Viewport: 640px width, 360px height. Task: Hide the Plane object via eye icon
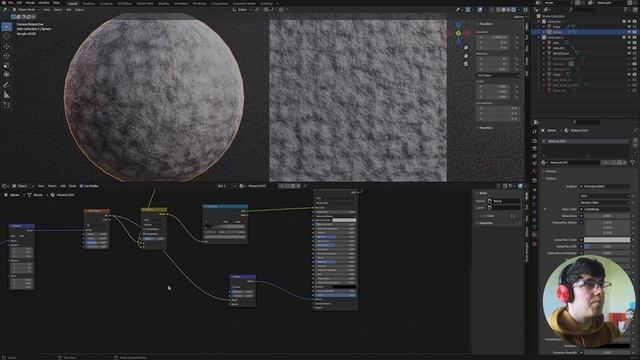(629, 27)
